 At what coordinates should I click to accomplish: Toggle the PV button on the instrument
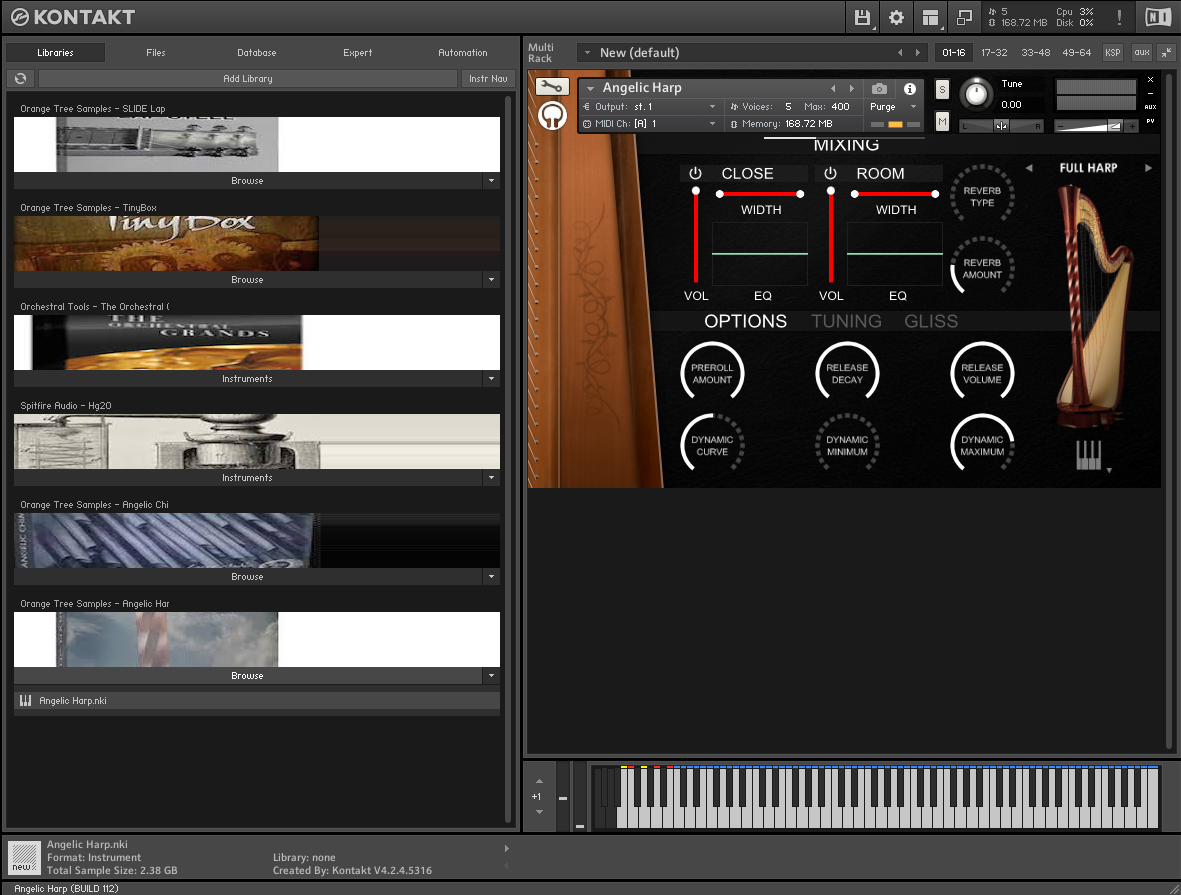(1150, 121)
